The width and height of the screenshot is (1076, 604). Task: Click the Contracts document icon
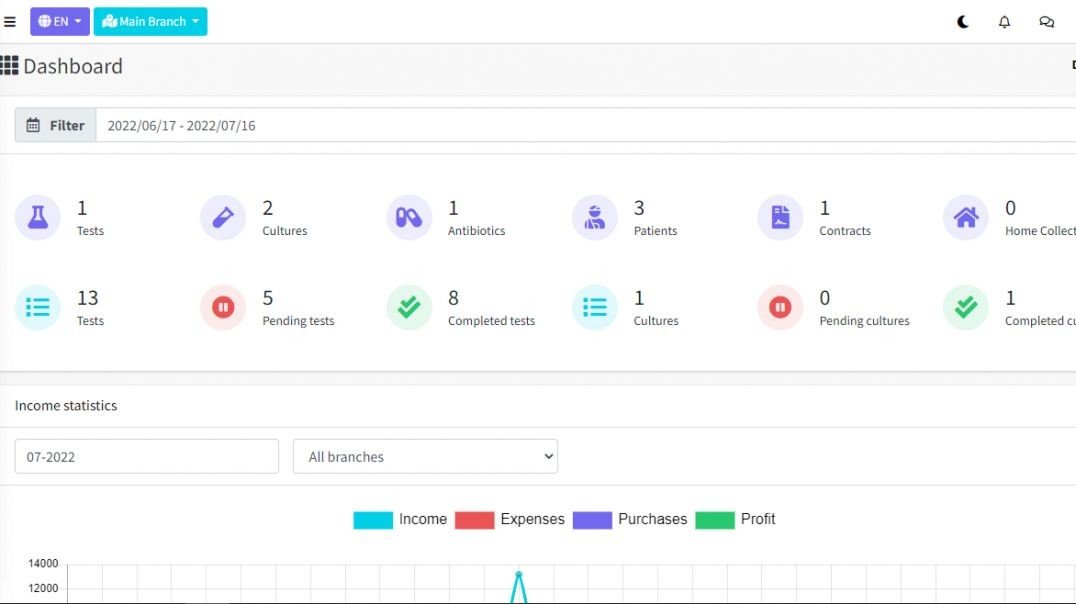780,217
